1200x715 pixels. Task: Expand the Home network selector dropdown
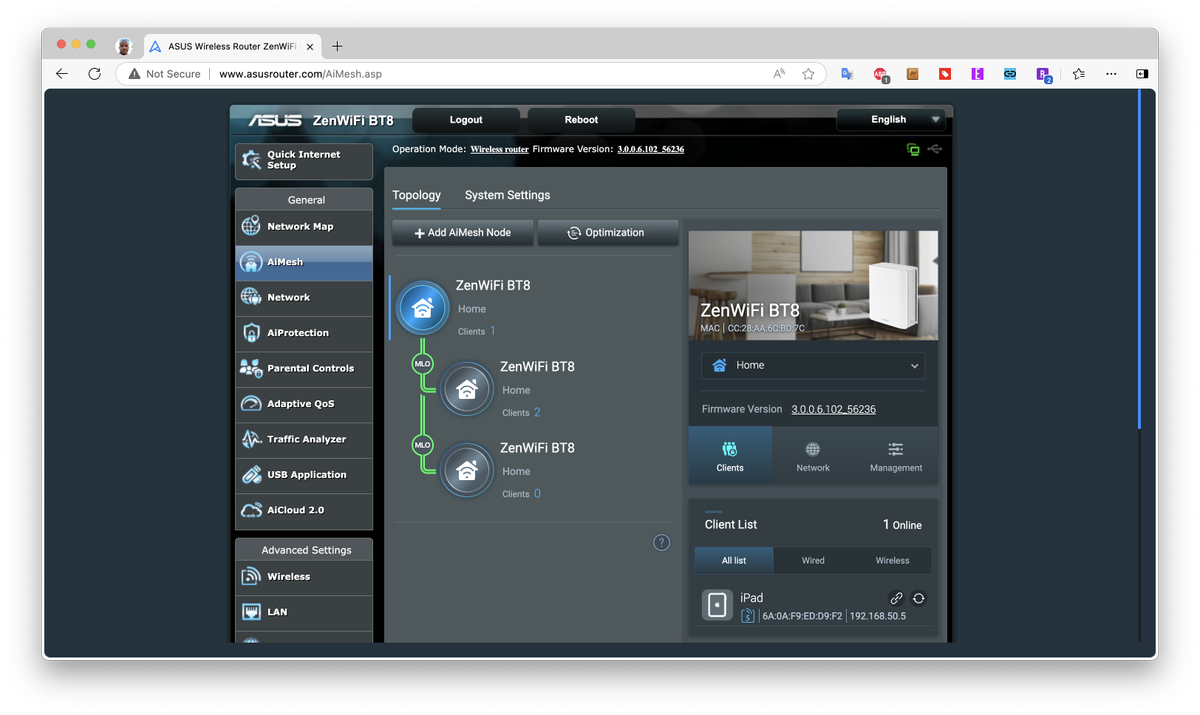point(812,365)
